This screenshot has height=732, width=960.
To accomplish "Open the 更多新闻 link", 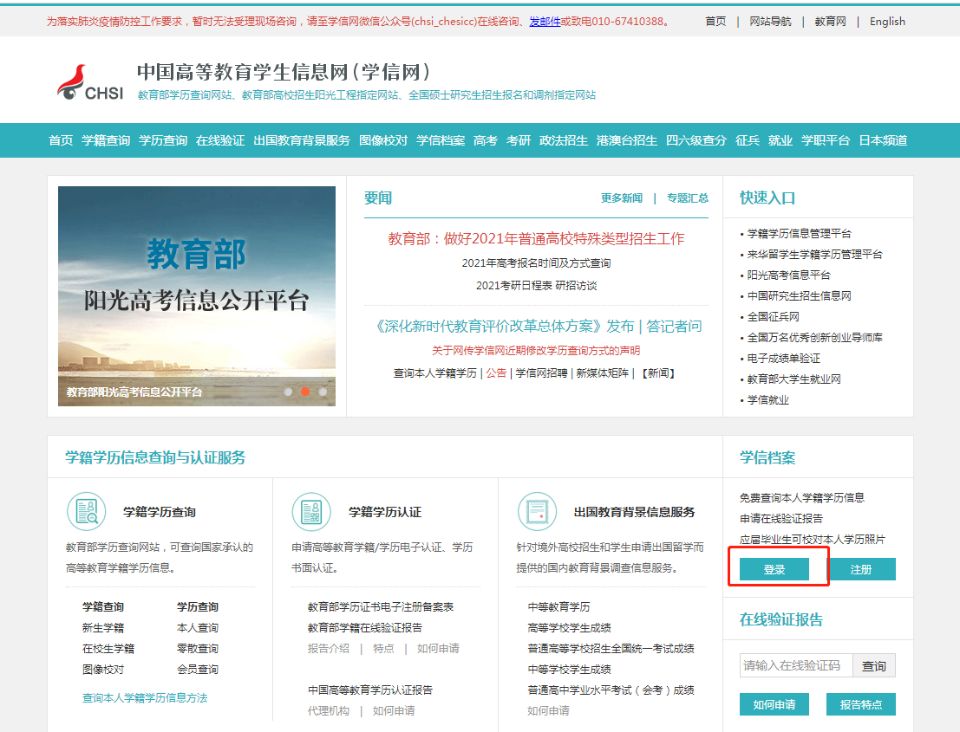I will pos(621,198).
